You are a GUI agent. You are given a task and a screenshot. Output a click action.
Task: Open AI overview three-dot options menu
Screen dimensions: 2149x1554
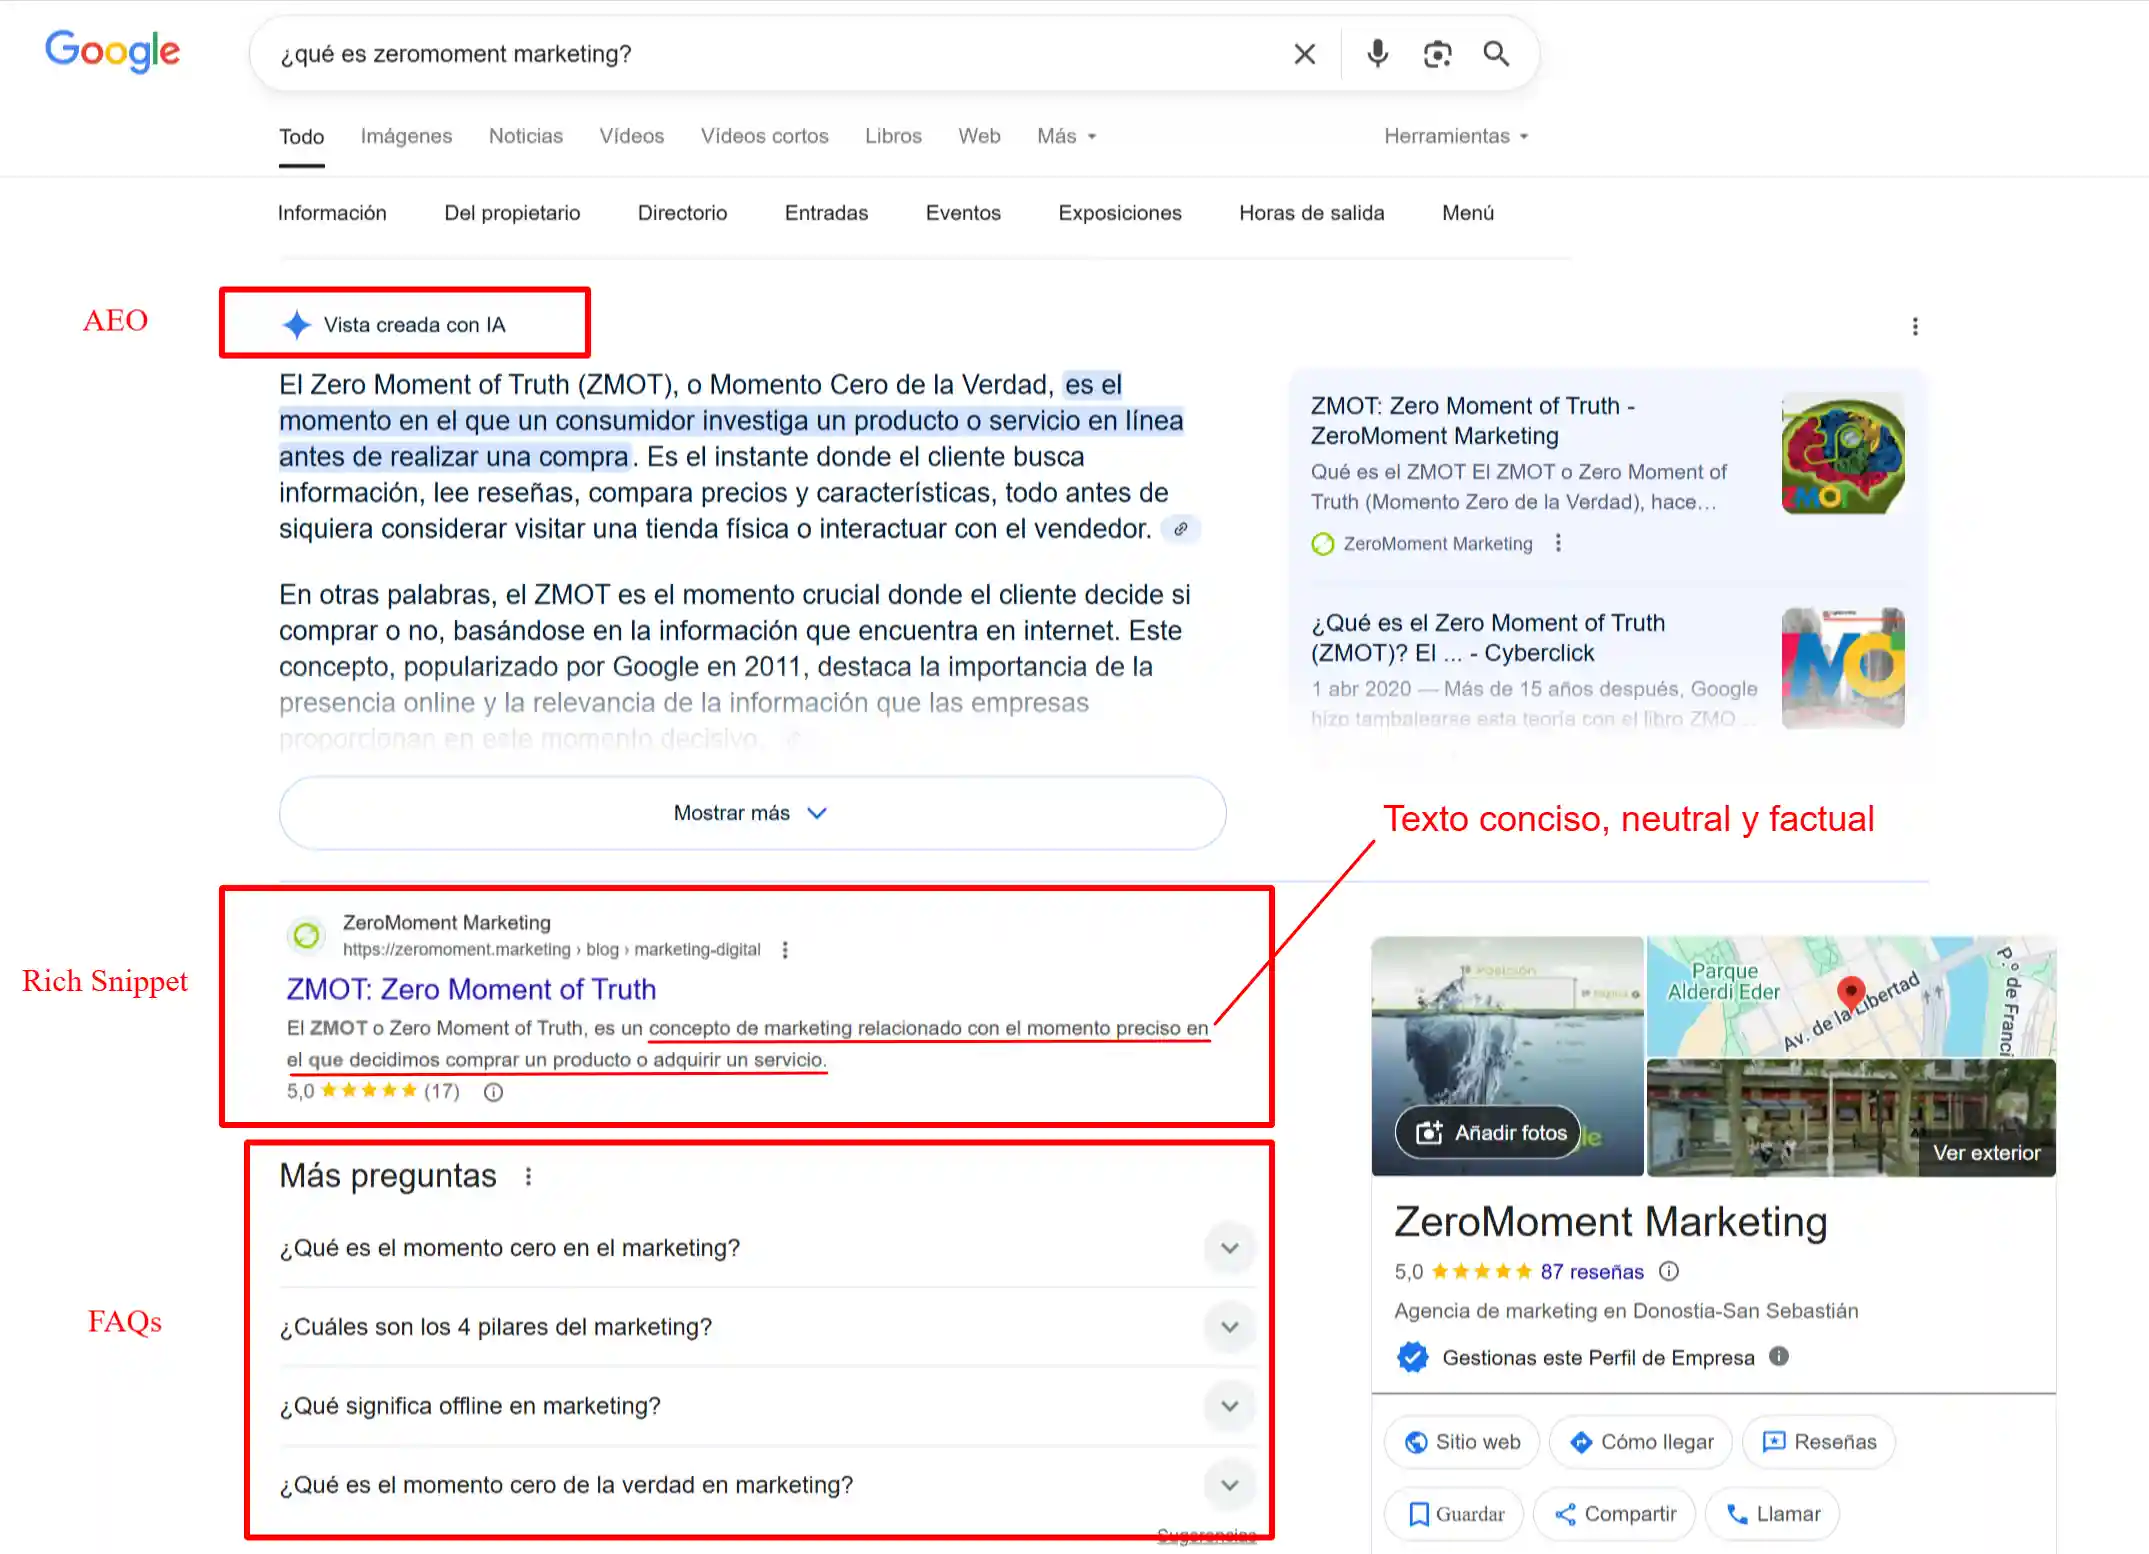1915,326
